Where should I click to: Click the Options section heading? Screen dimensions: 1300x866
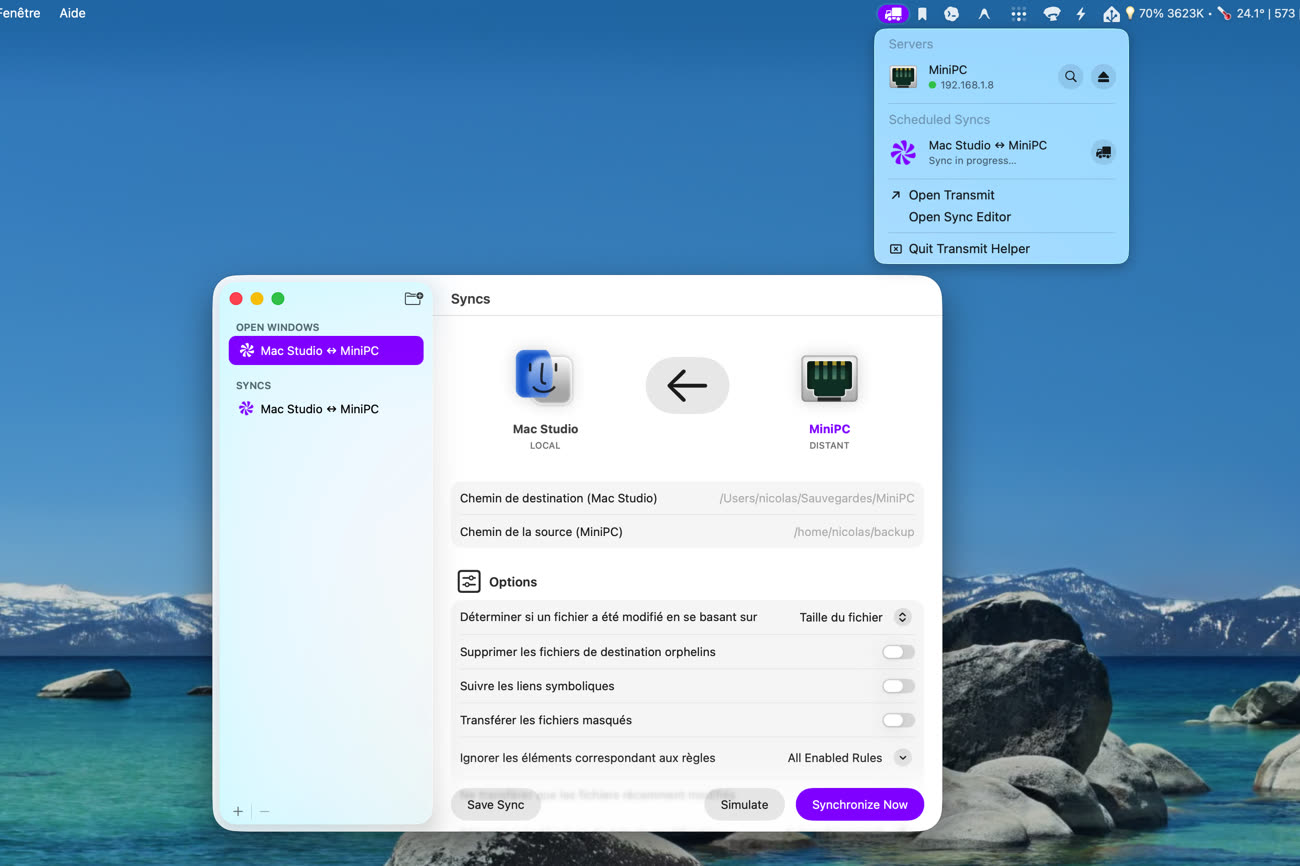click(x=513, y=582)
